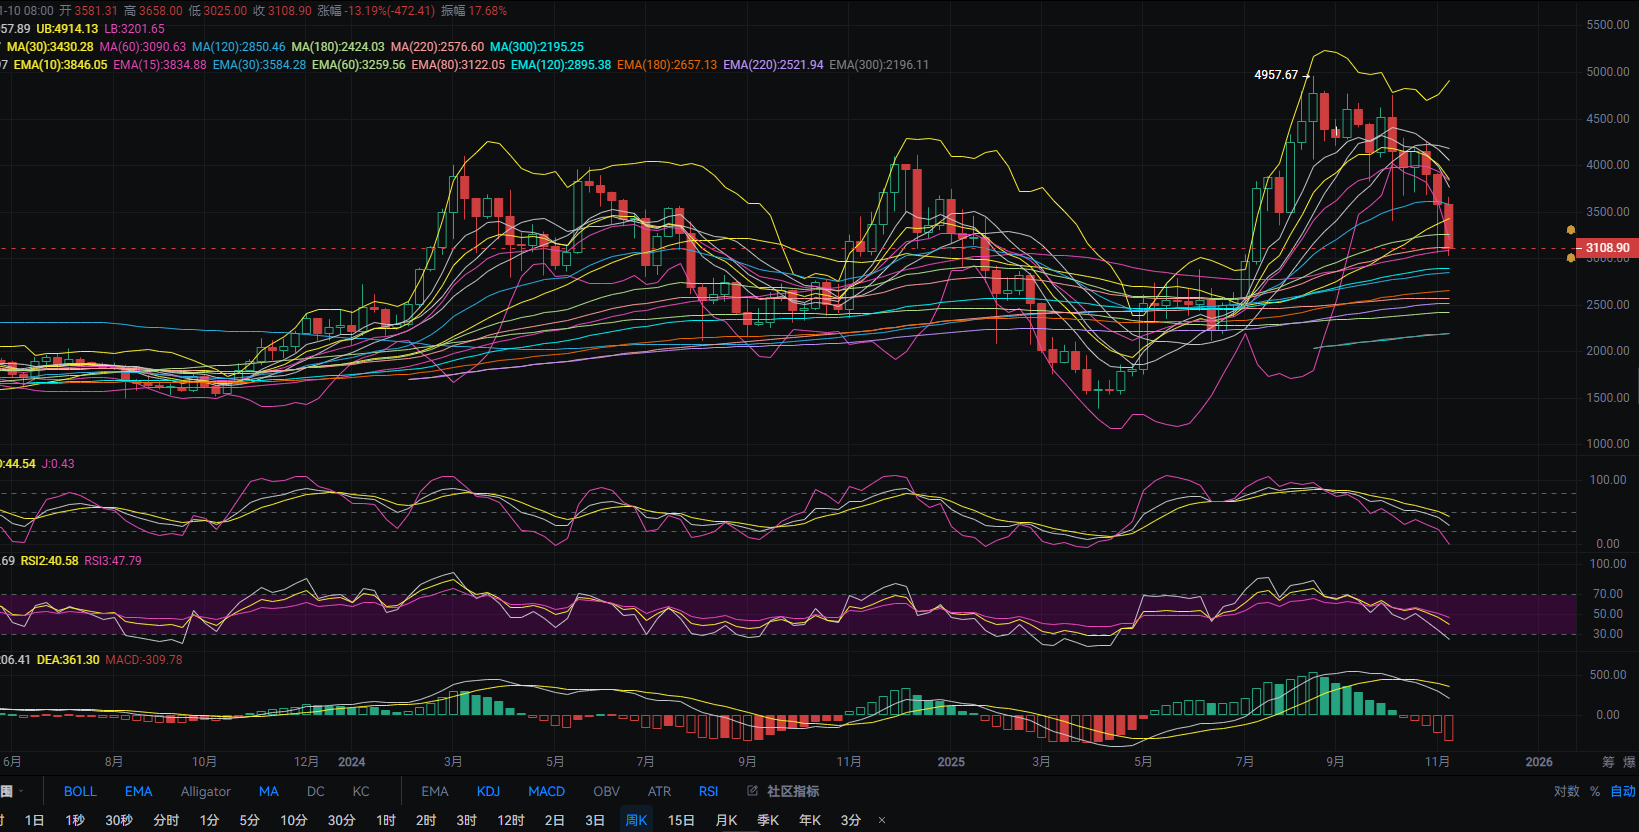This screenshot has height=832, width=1639.
Task: Expand the dropdown chevron at bottom-left corner
Action: [x=20, y=791]
